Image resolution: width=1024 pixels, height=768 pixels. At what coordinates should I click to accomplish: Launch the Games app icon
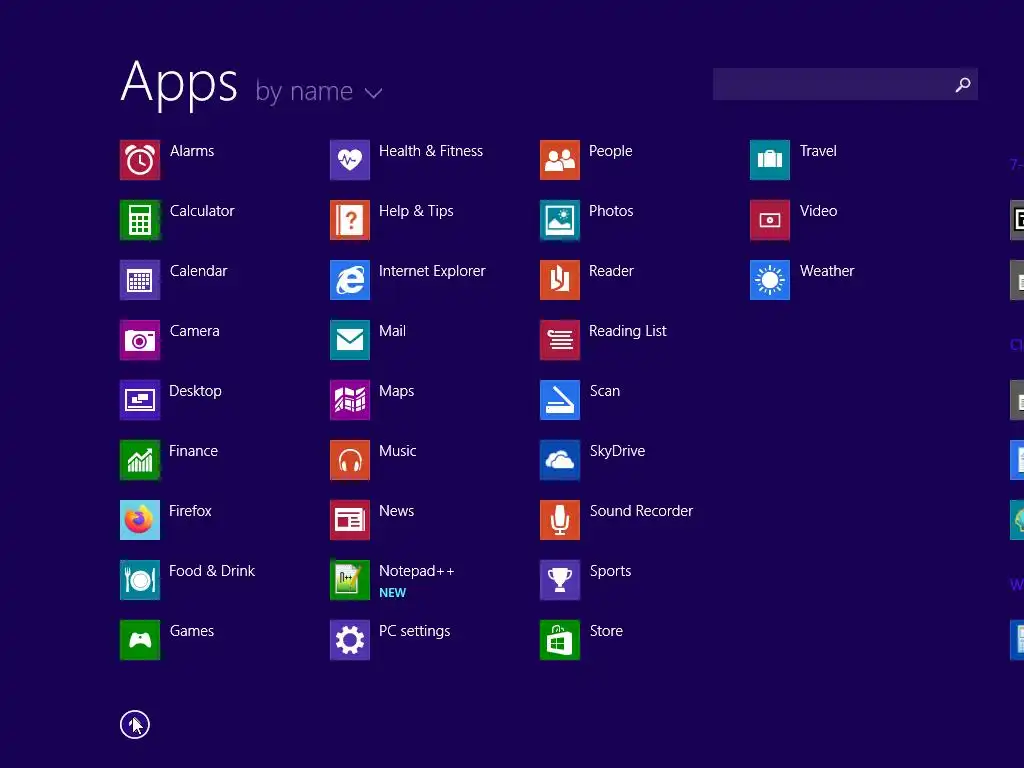(x=140, y=641)
